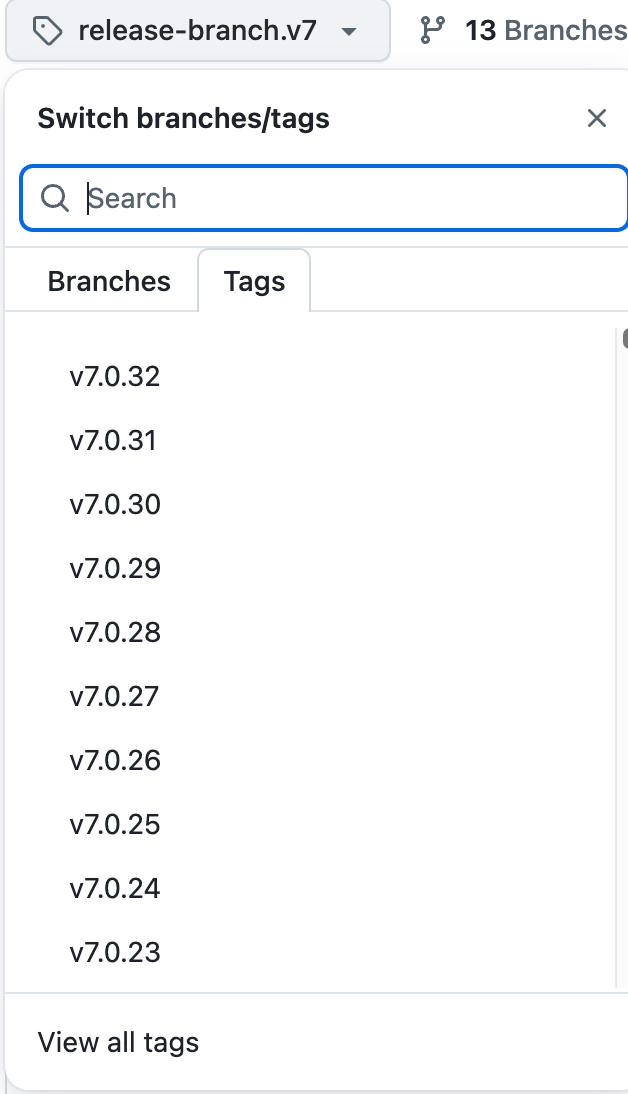Open the release-branch.v7 dropdown arrow
This screenshot has height=1094, width=628.
click(348, 31)
